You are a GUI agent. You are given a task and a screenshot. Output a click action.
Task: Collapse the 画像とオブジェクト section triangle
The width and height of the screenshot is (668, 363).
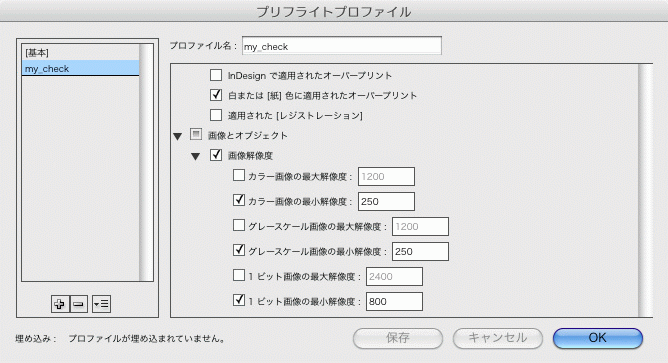coord(178,136)
